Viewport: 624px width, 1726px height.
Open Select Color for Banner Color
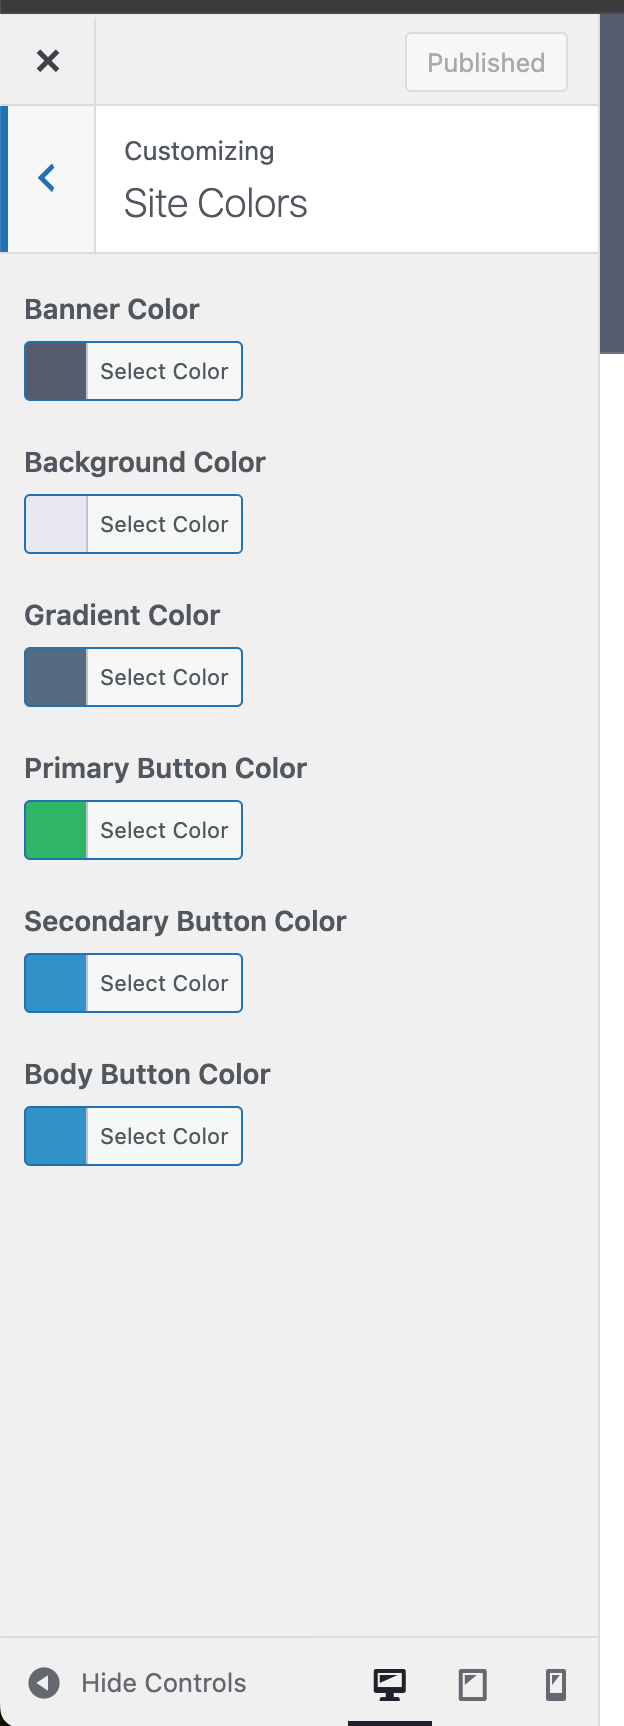[x=164, y=371]
